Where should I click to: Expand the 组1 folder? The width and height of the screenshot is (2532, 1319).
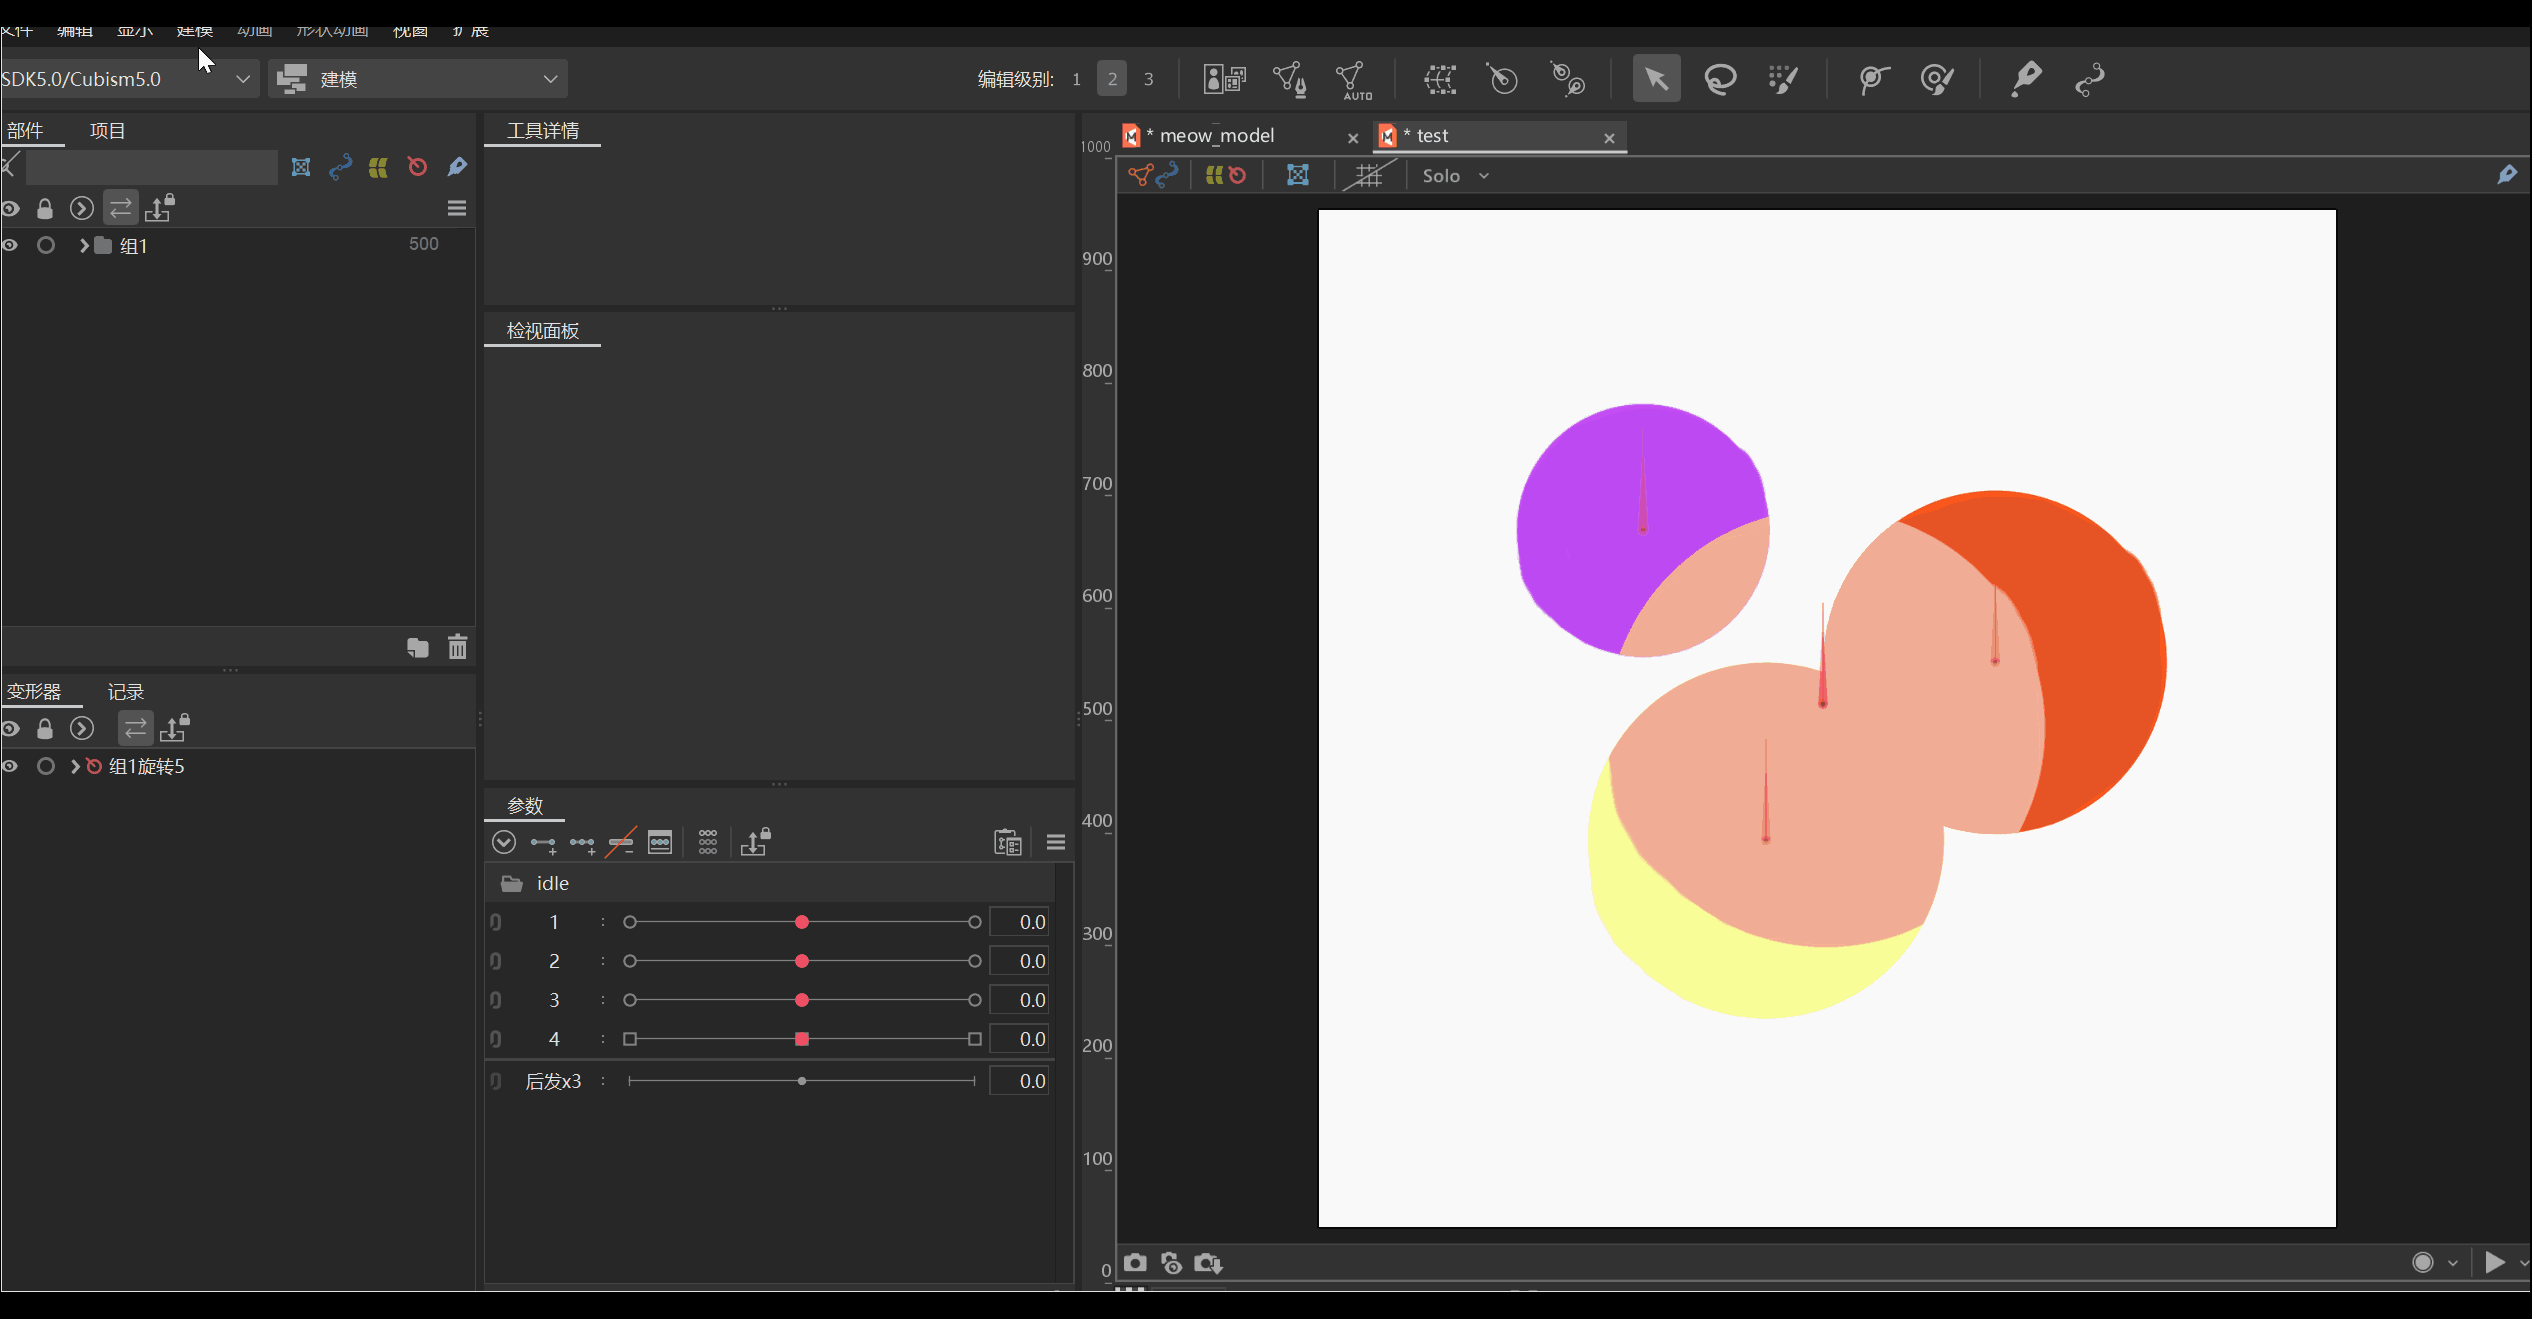click(84, 245)
